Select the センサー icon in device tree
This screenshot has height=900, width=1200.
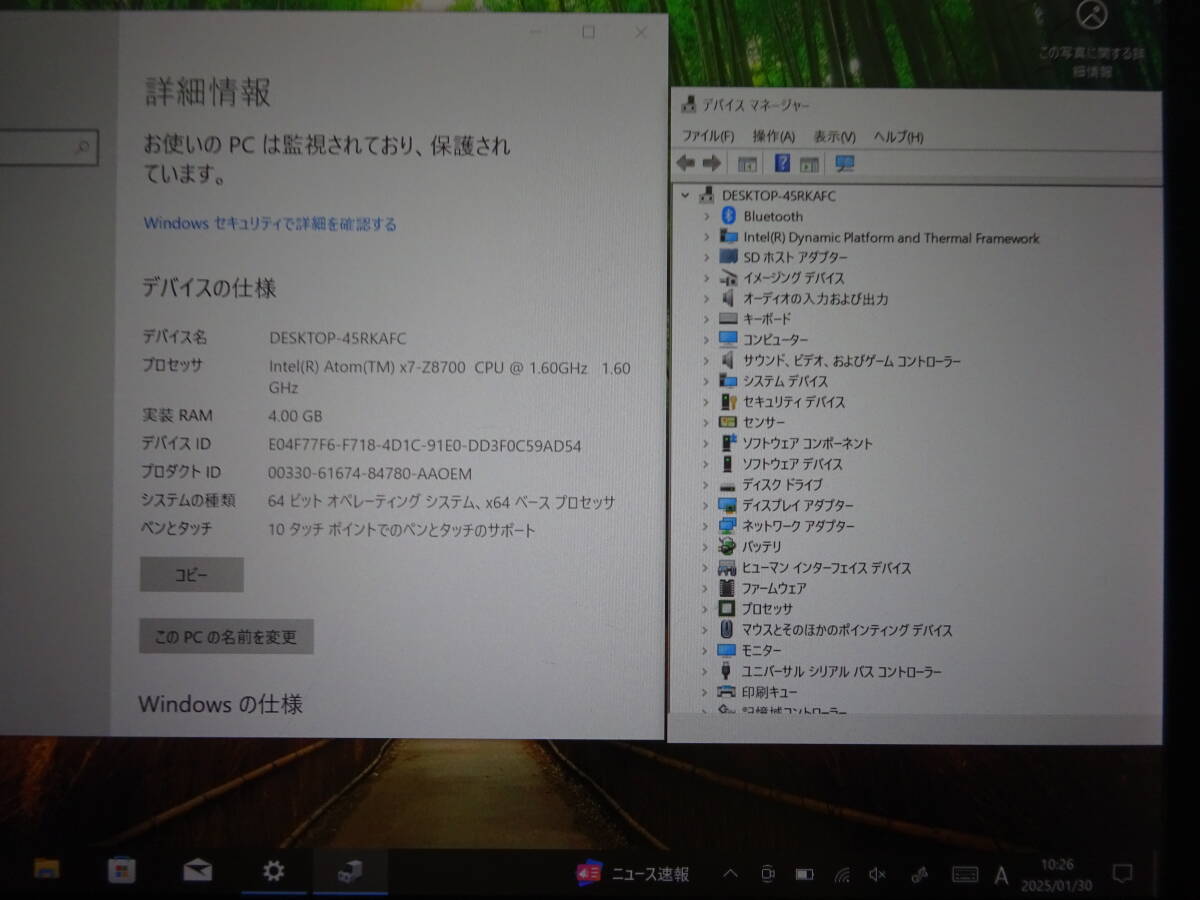(728, 422)
